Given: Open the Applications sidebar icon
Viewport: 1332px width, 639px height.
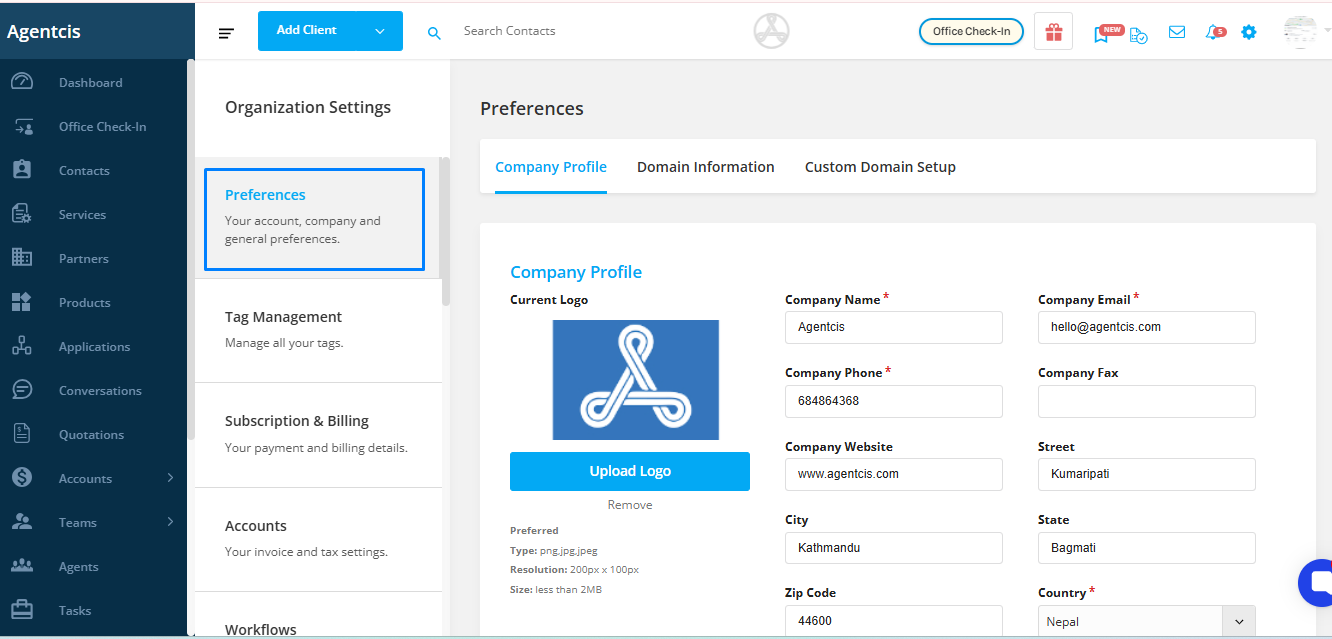Looking at the screenshot, I should tap(22, 346).
